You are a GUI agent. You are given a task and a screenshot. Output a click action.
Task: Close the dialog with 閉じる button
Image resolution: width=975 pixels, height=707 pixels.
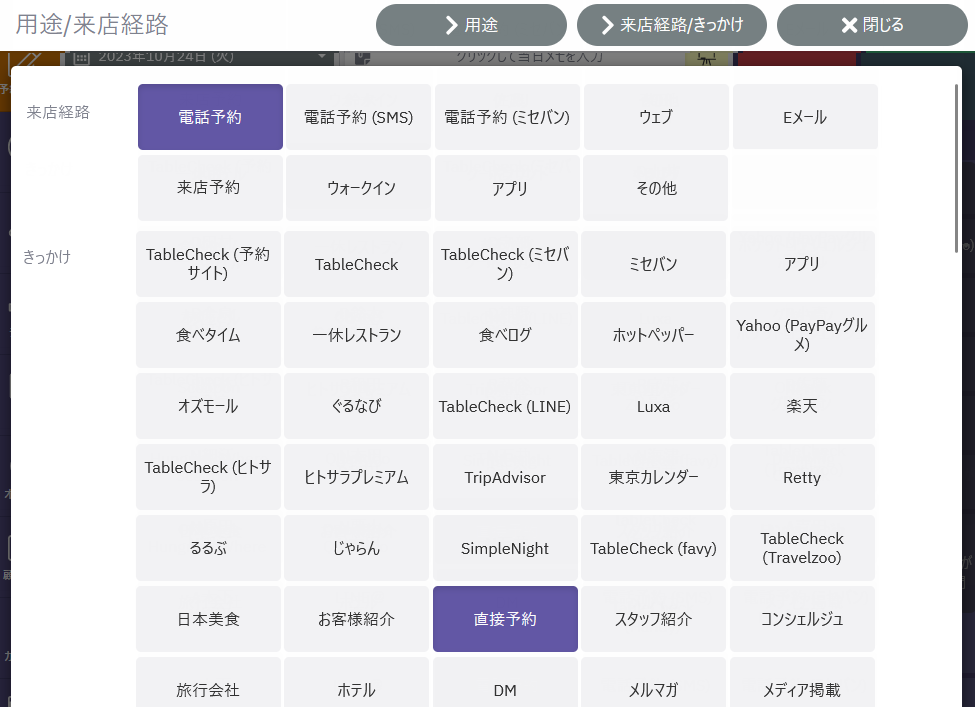click(872, 25)
